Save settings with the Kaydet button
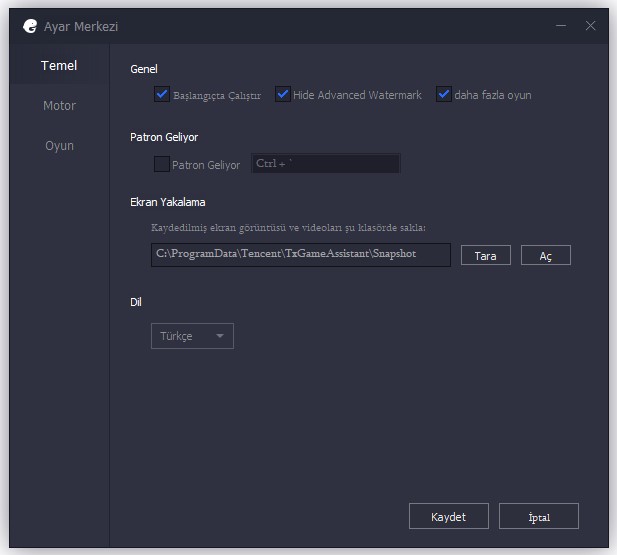This screenshot has height=555, width=617. [x=449, y=516]
